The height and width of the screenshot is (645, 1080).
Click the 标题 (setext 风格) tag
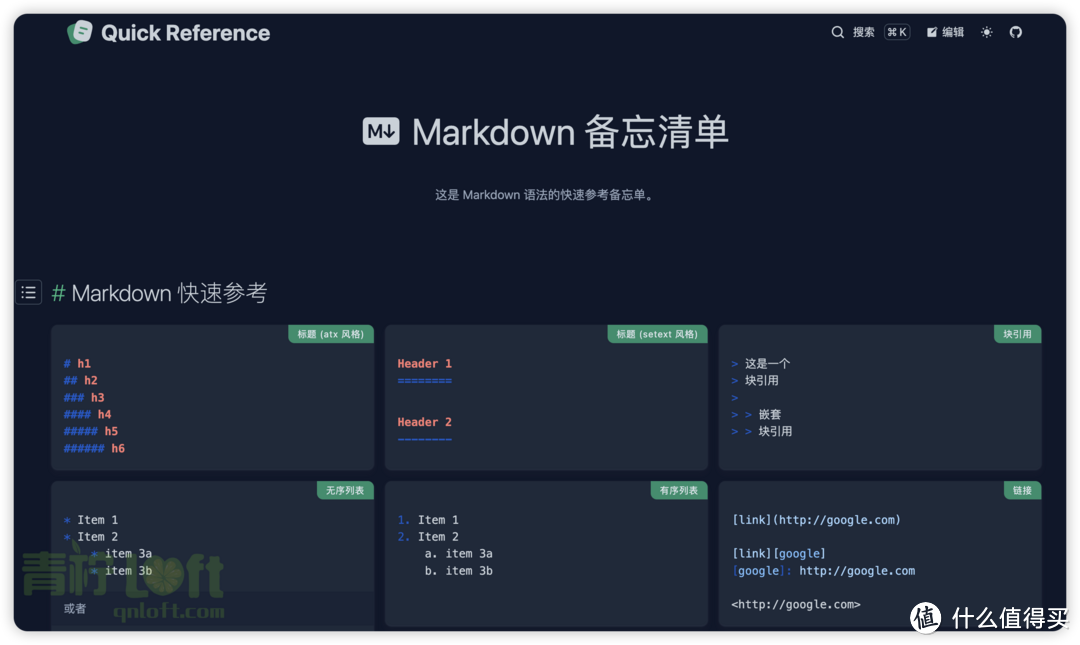[x=657, y=334]
